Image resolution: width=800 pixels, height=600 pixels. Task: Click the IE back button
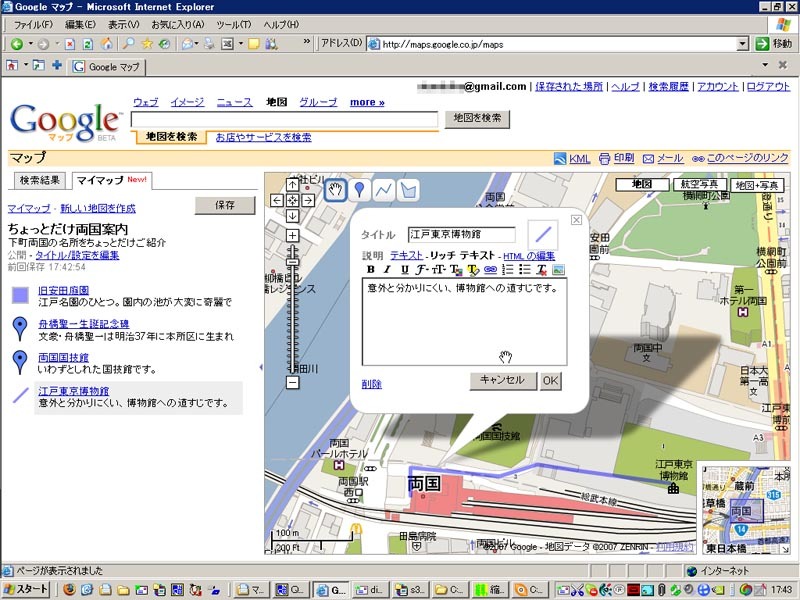17,44
